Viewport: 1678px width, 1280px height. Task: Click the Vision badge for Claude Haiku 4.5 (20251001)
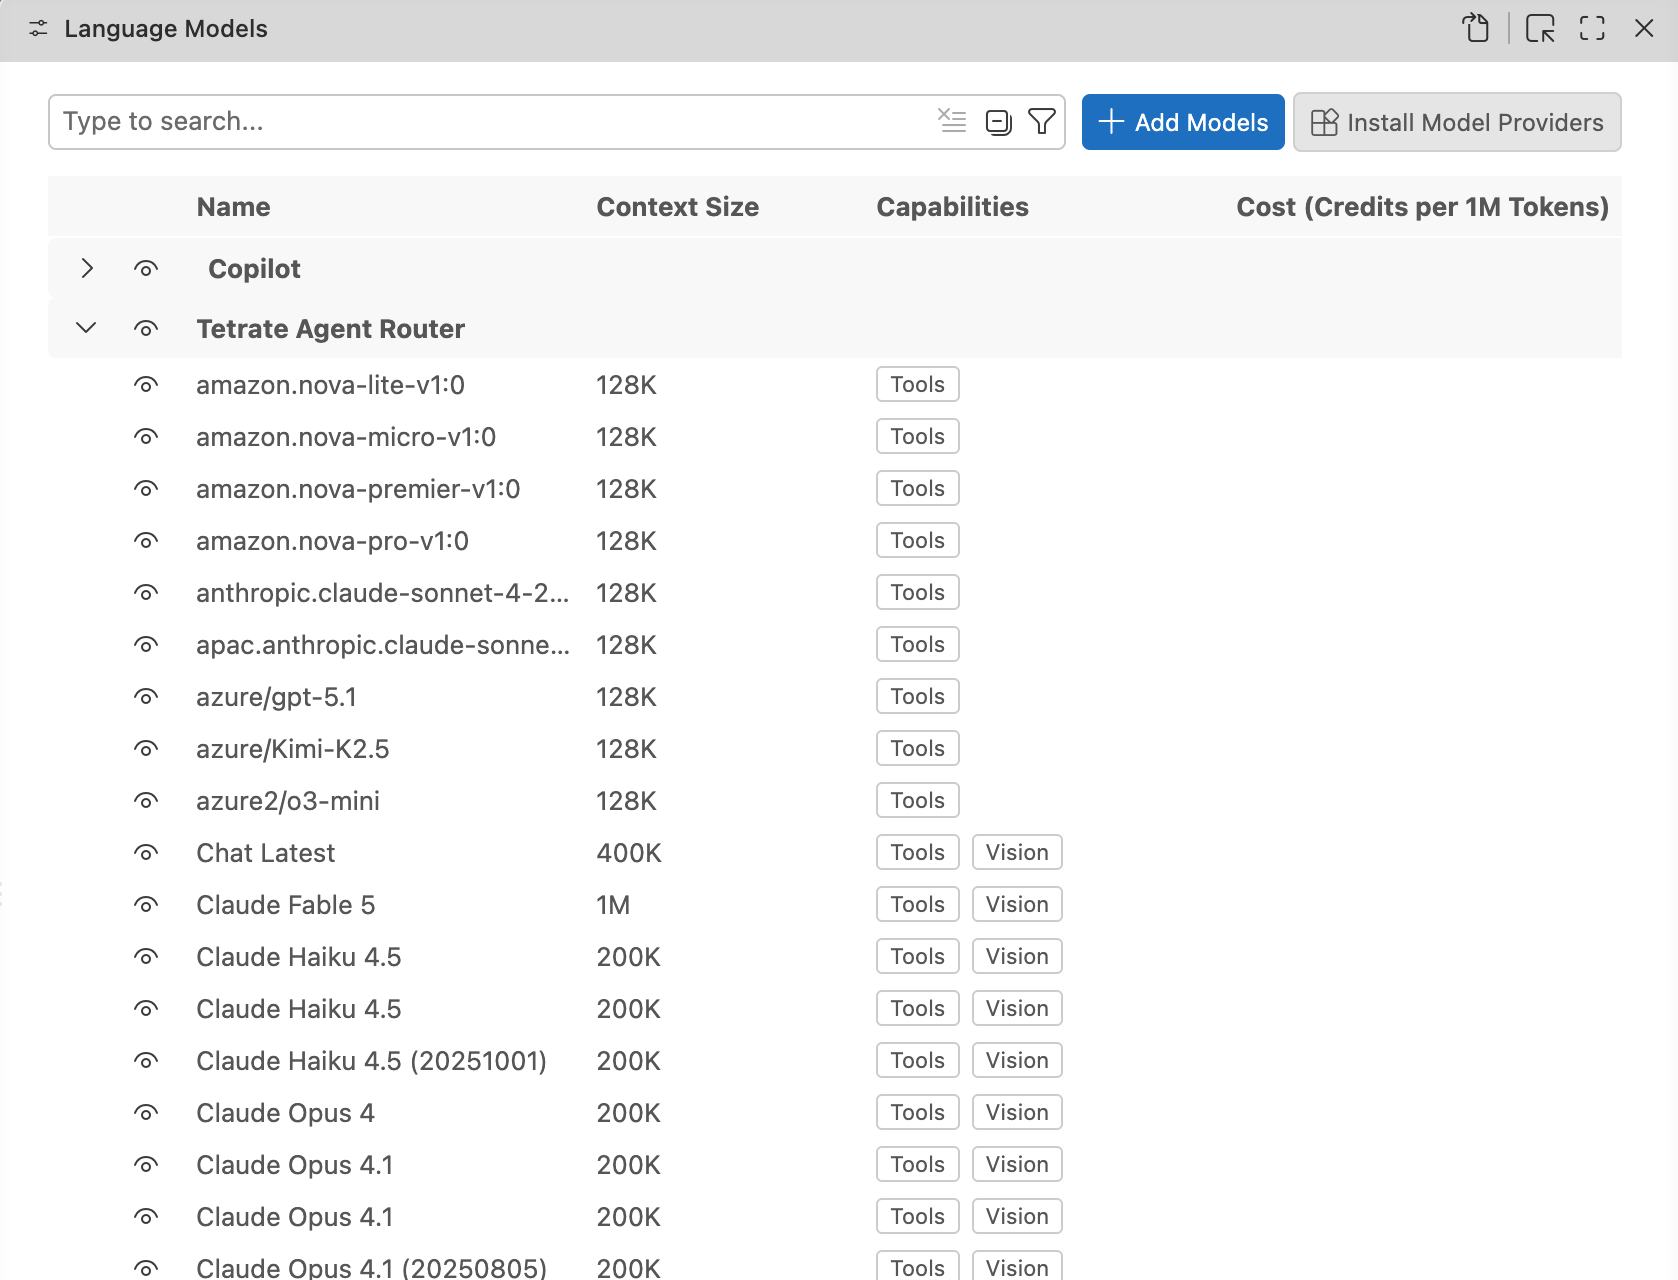pos(1017,1060)
